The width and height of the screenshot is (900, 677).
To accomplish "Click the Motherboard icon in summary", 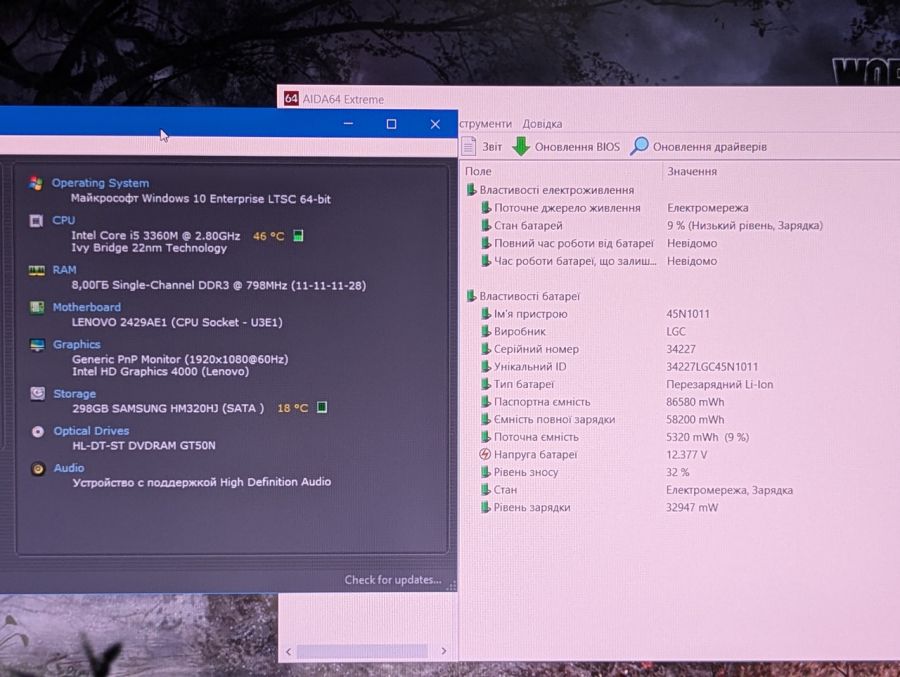I will 37,307.
